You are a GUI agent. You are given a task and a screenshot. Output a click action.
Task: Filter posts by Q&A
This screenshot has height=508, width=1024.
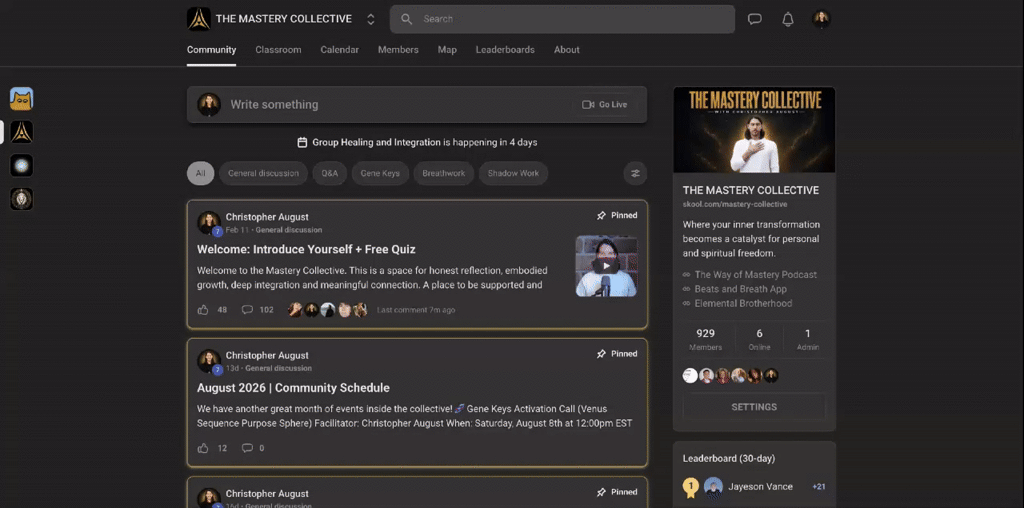click(330, 173)
